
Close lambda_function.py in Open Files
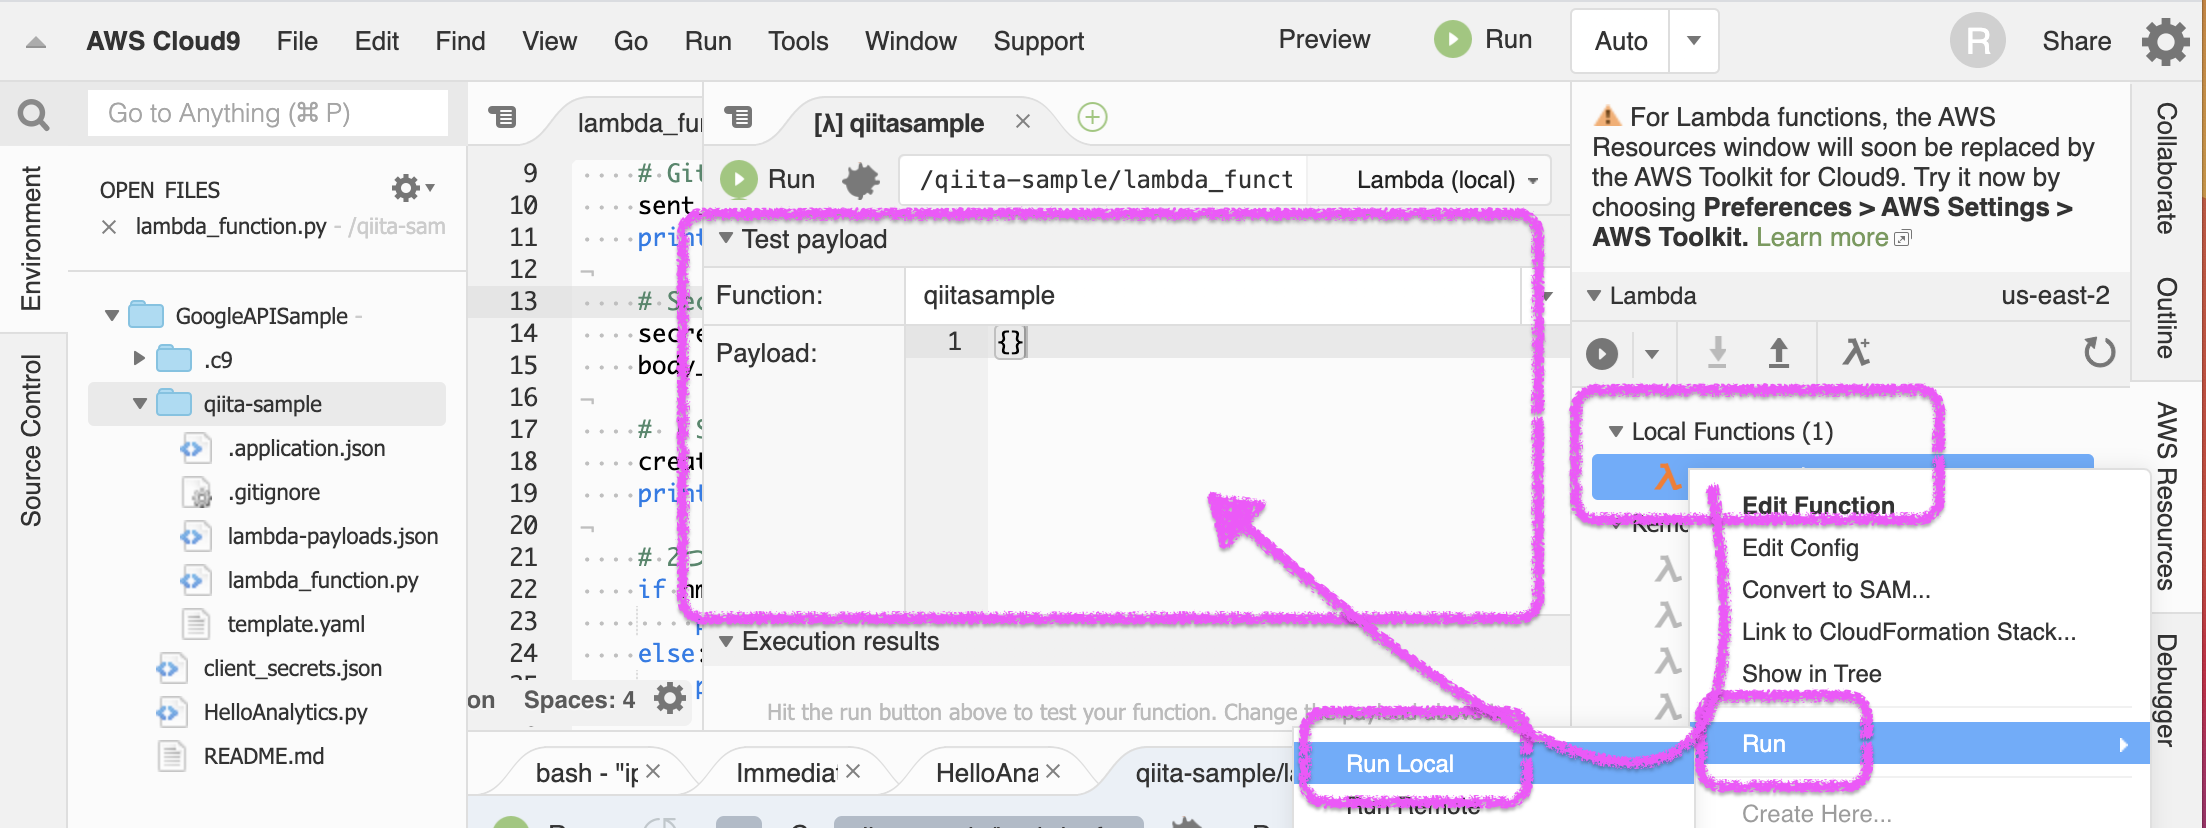pyautogui.click(x=109, y=227)
